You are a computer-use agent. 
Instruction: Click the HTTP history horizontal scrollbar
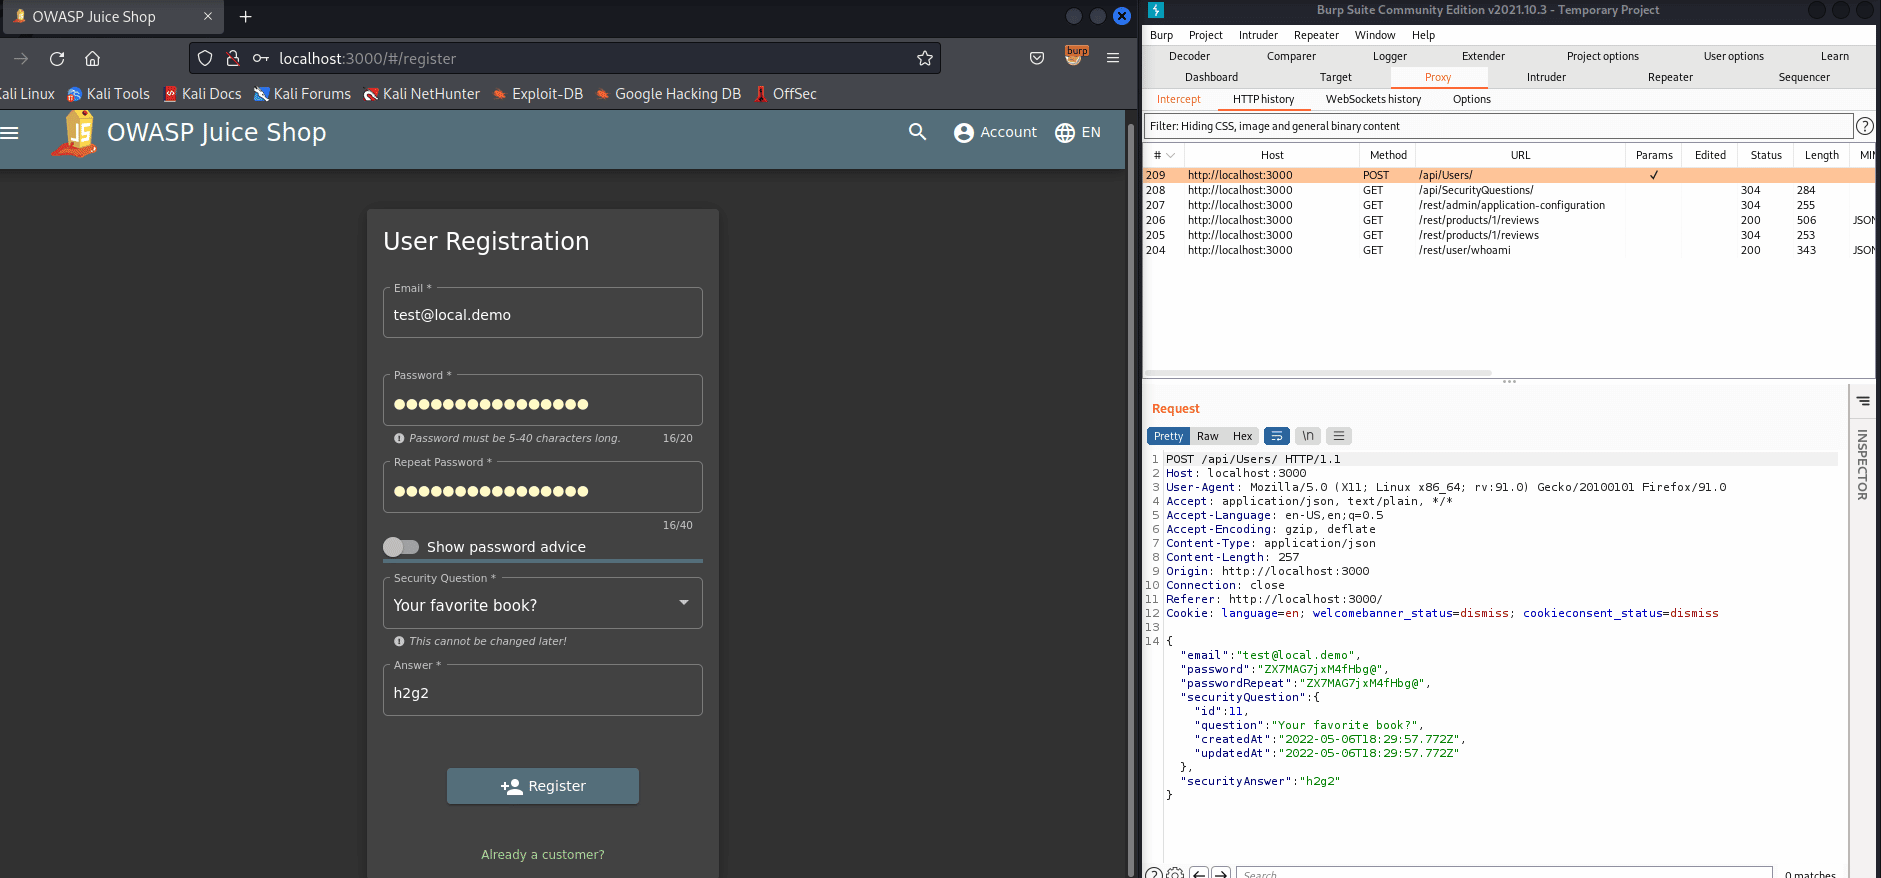tap(1318, 372)
